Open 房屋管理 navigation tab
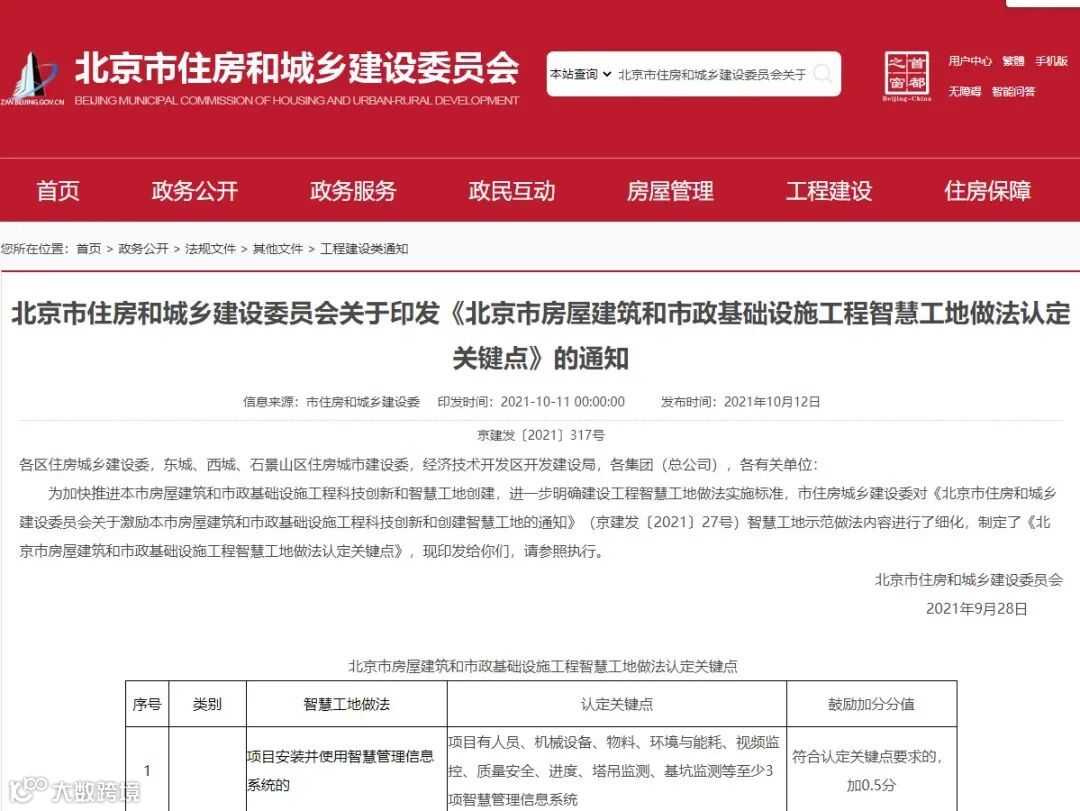Viewport: 1080px width, 811px height. point(670,191)
